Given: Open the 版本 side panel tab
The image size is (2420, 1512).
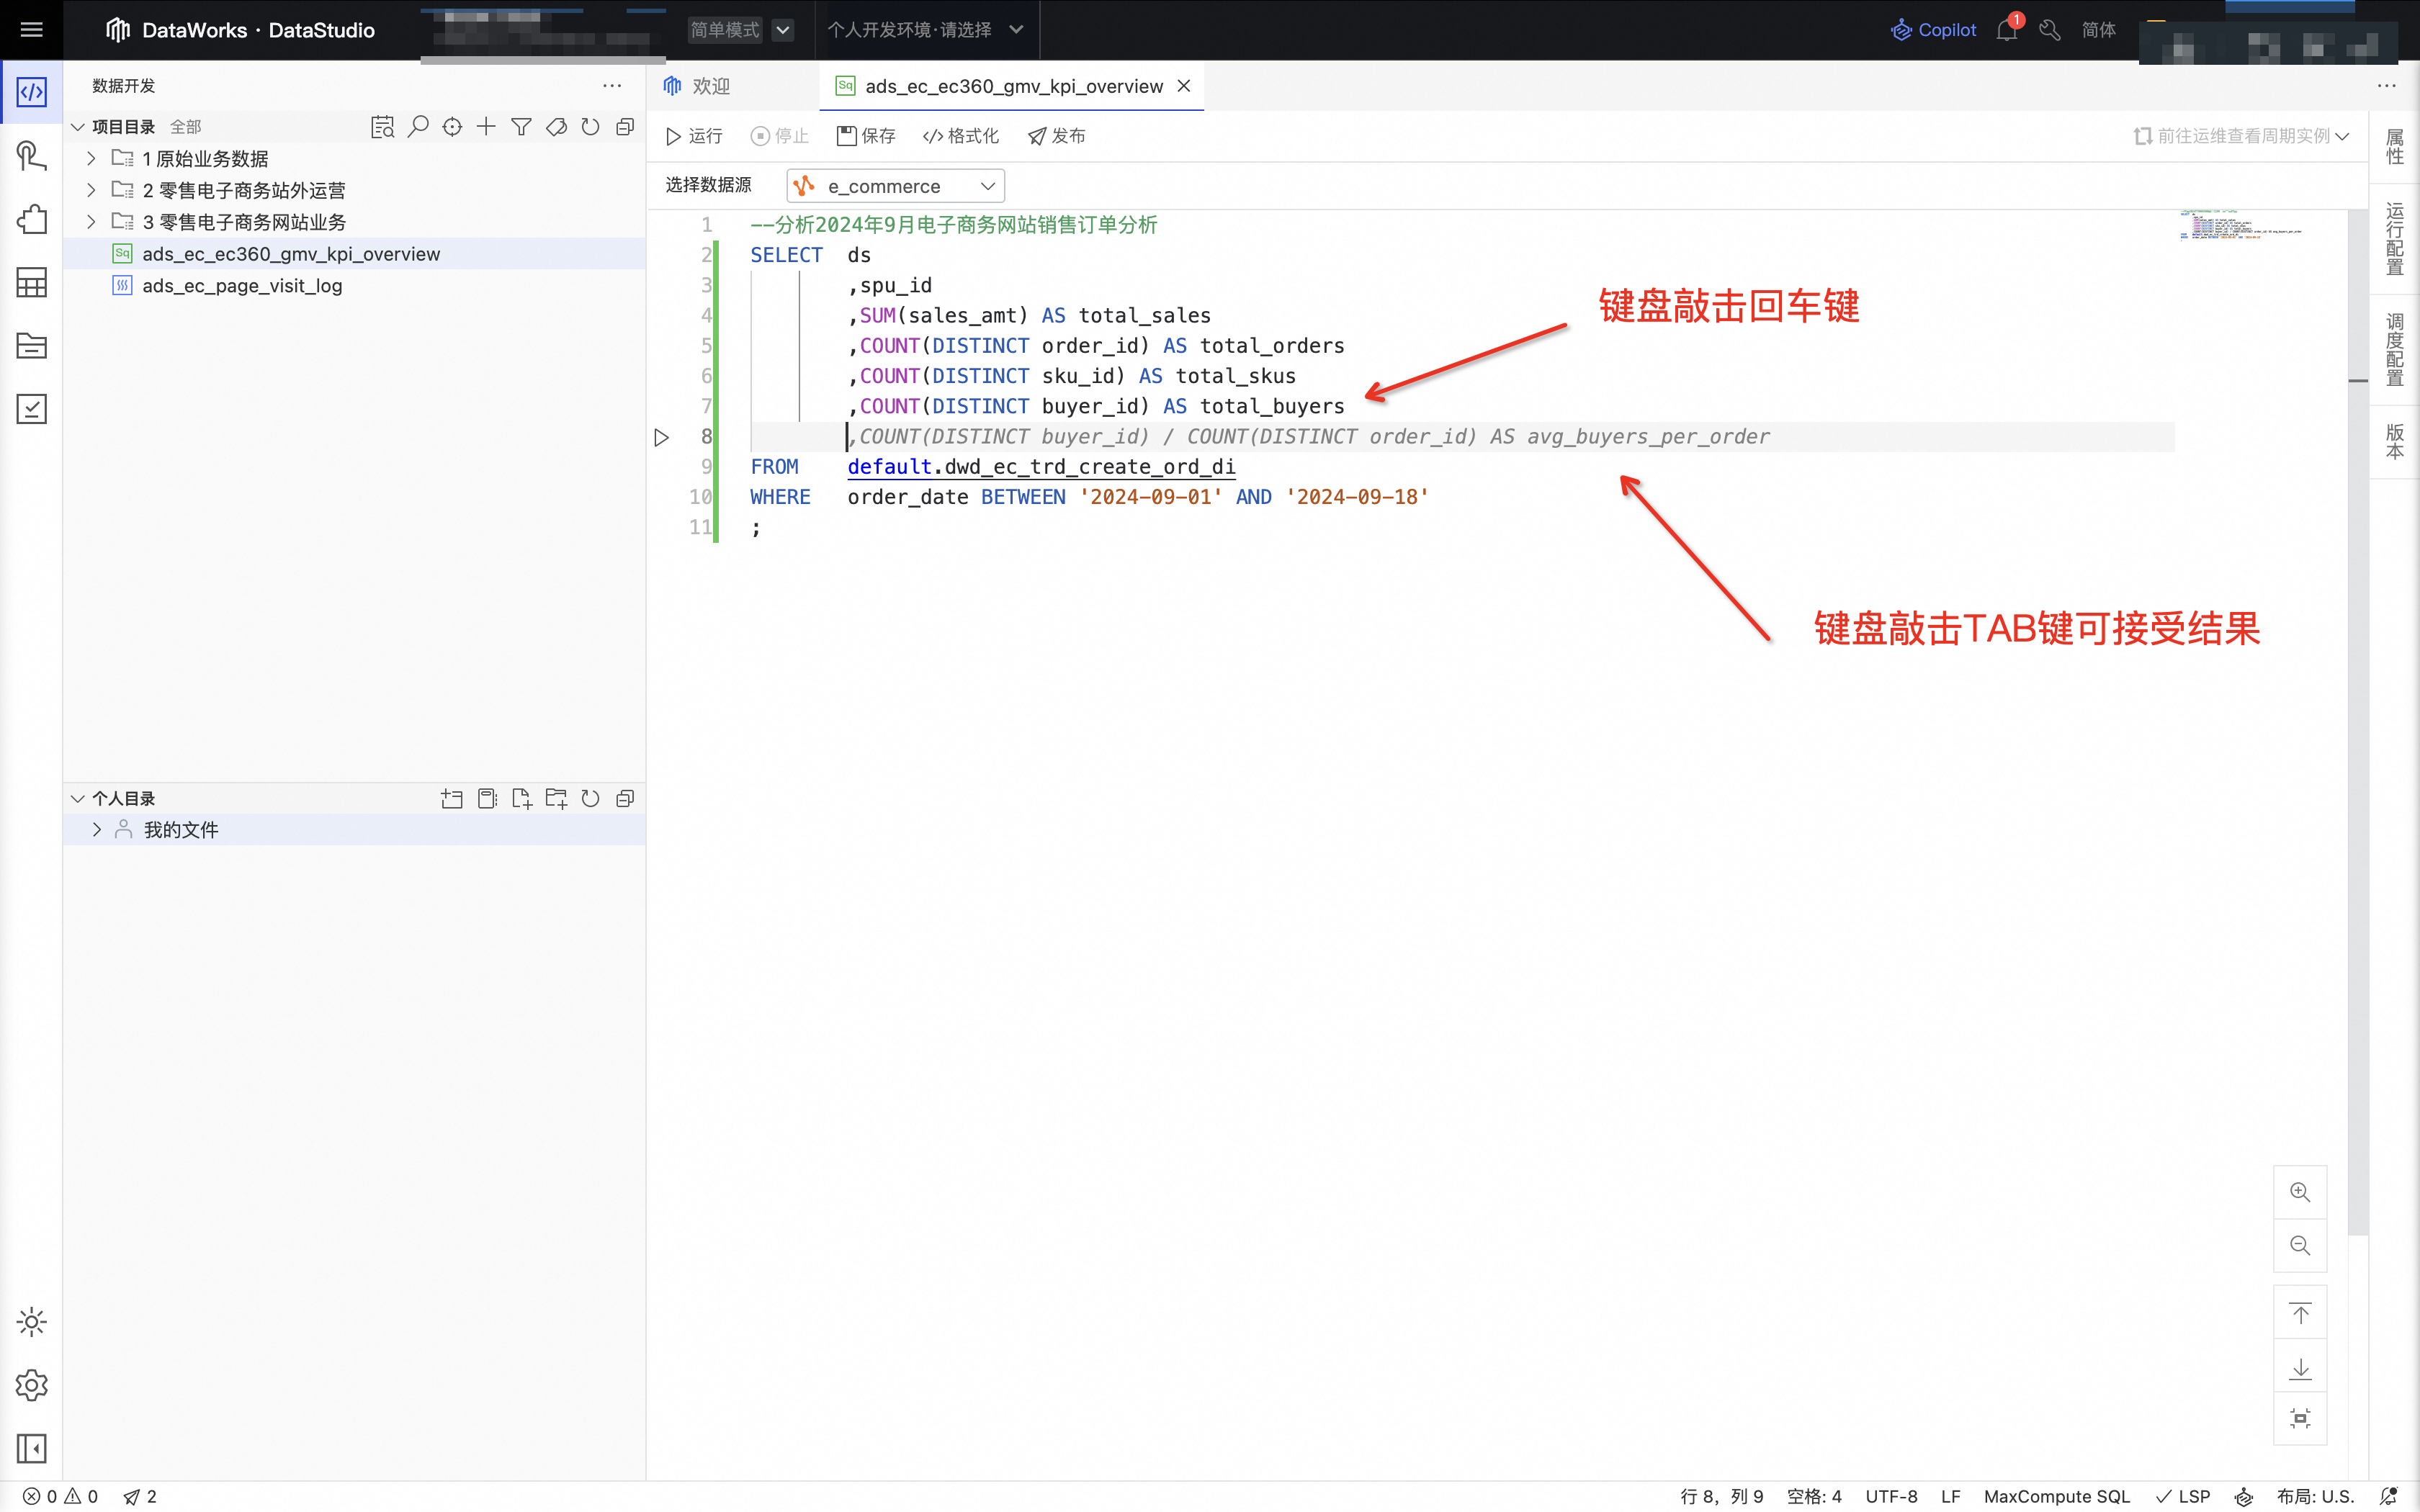Looking at the screenshot, I should (x=2394, y=441).
